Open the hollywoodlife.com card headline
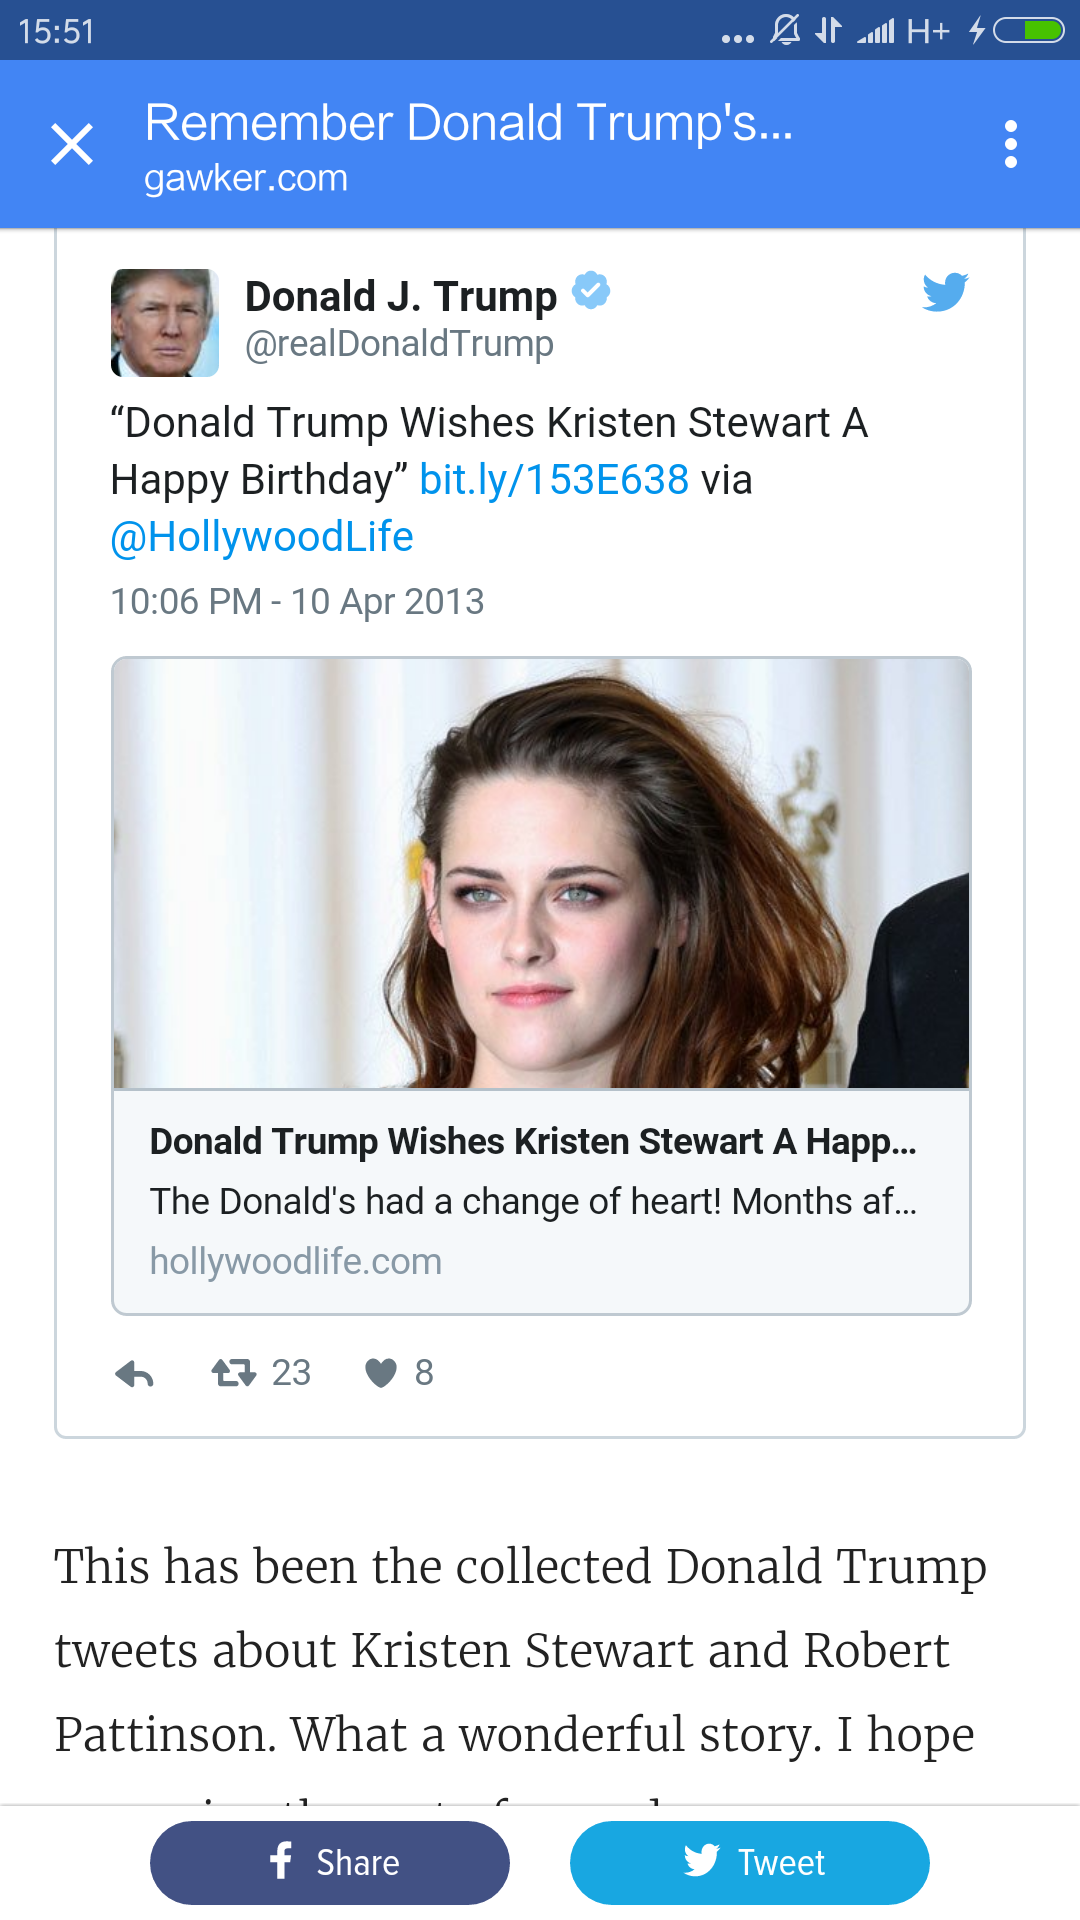 tap(532, 1142)
